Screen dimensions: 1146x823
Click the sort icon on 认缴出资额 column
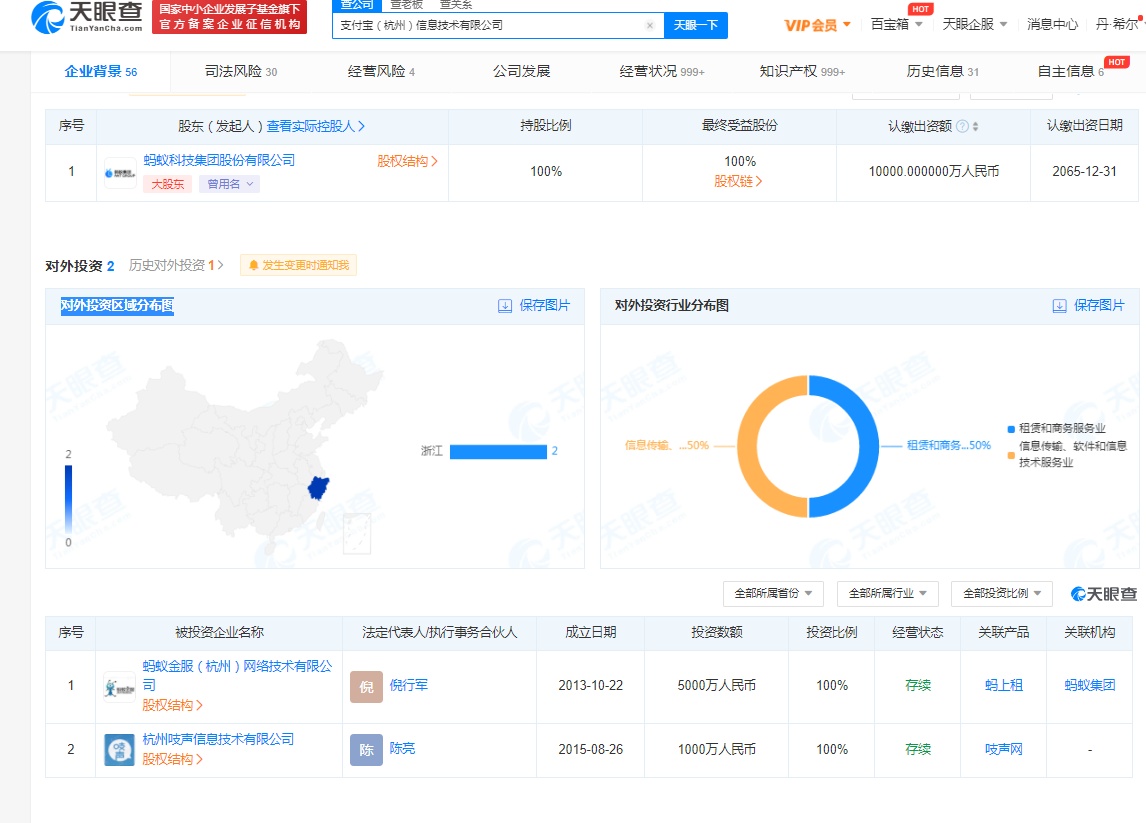click(975, 127)
